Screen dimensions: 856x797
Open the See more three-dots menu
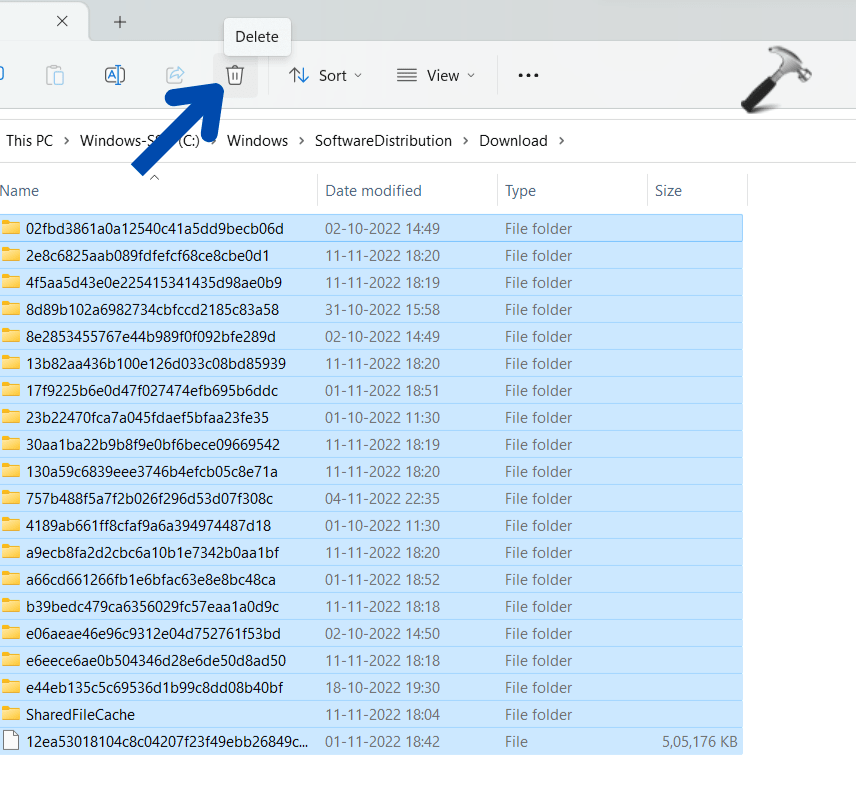528,75
